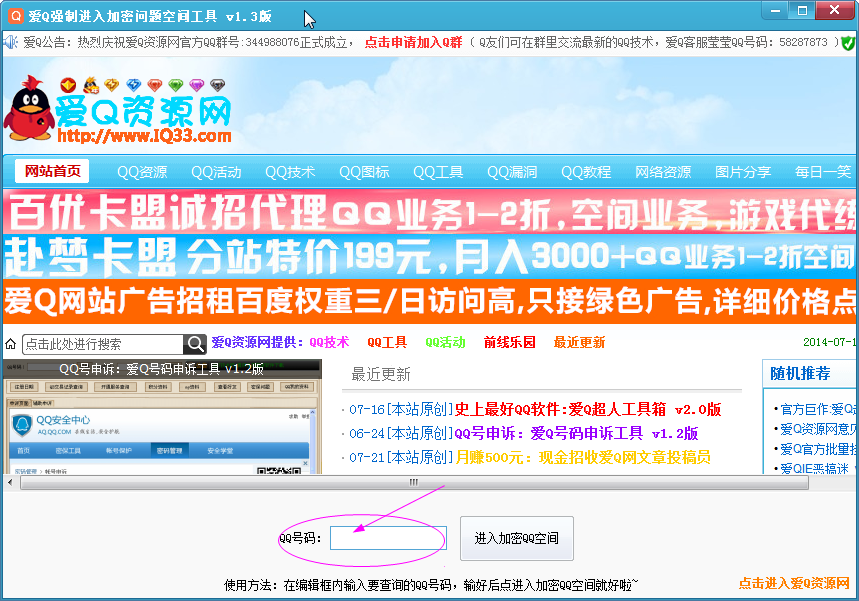Open QQ活动 menu item
The image size is (859, 601).
tap(216, 172)
